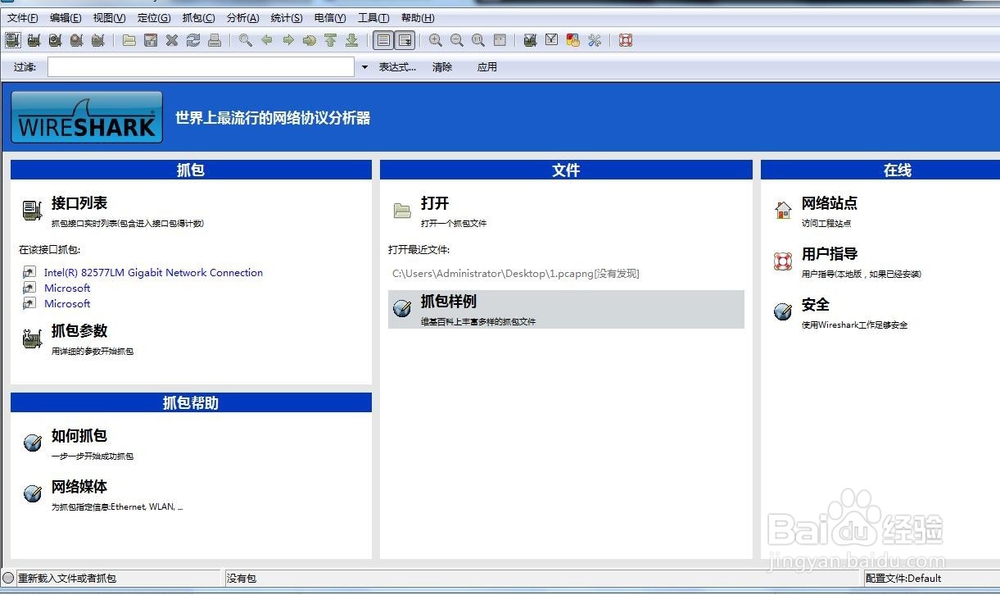Open the 电信(Y) menu
The width and height of the screenshot is (1000, 595).
[x=330, y=18]
